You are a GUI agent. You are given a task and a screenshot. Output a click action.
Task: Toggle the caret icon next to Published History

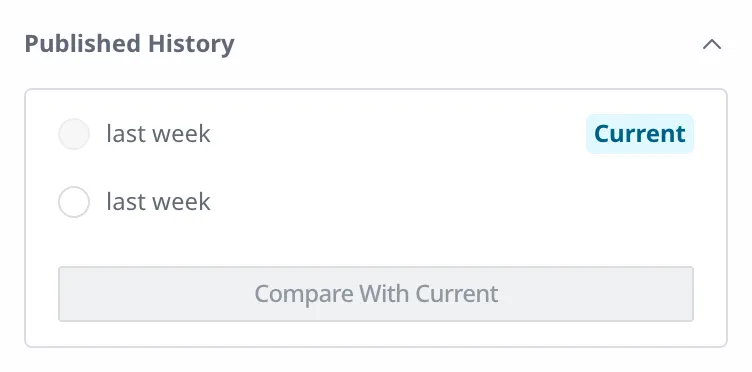pyautogui.click(x=712, y=44)
